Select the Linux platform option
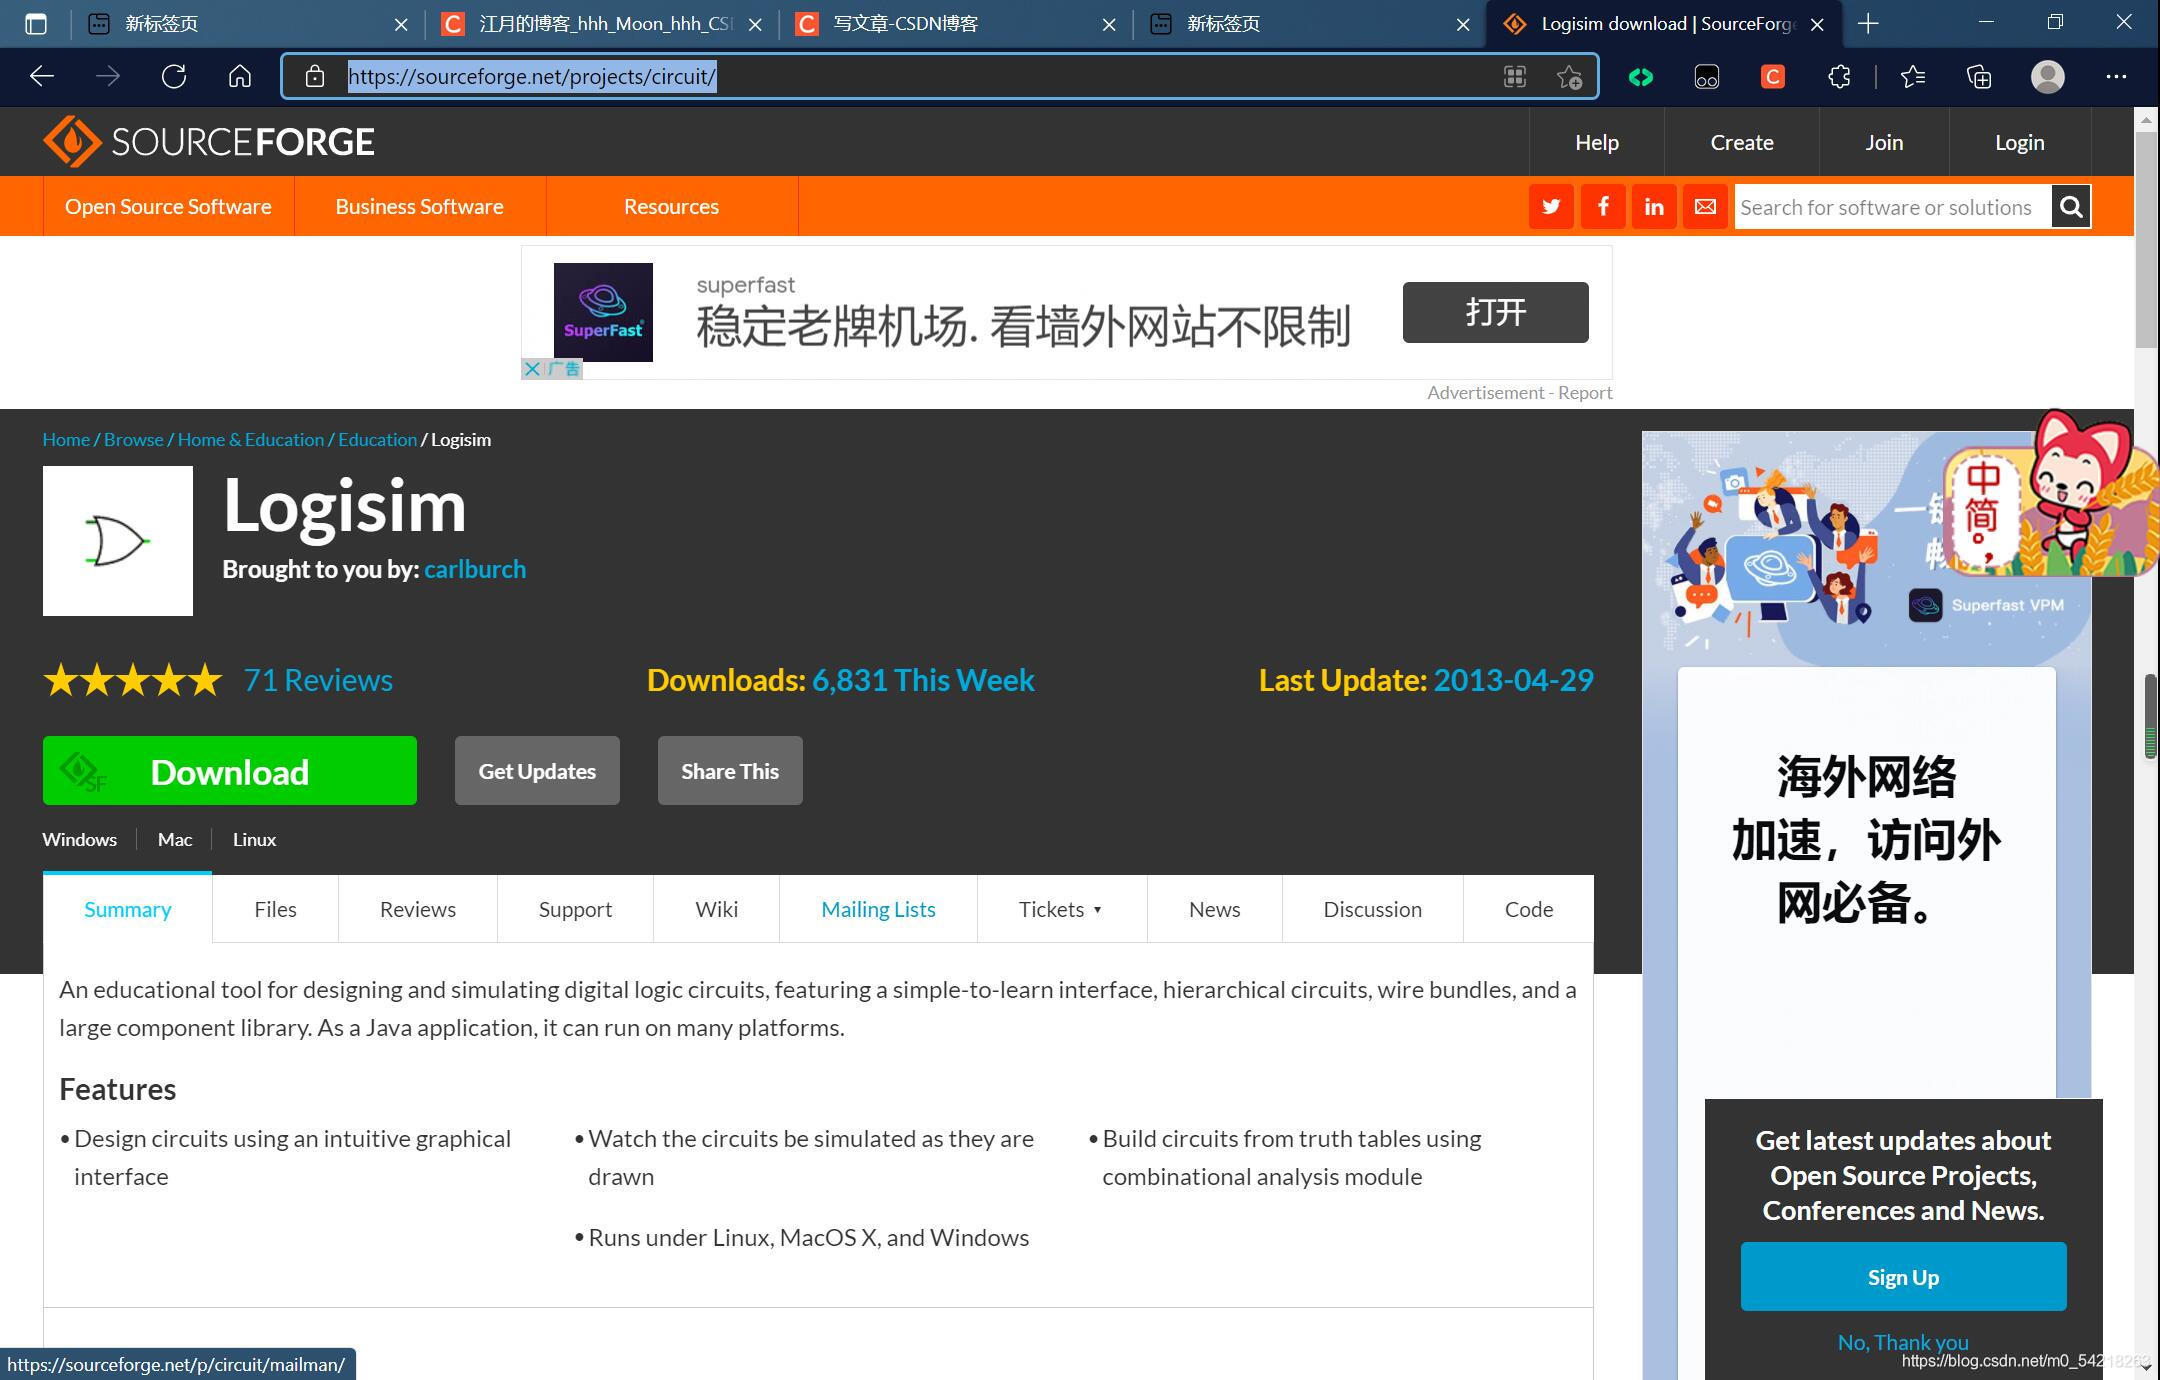The width and height of the screenshot is (2160, 1380). click(254, 839)
